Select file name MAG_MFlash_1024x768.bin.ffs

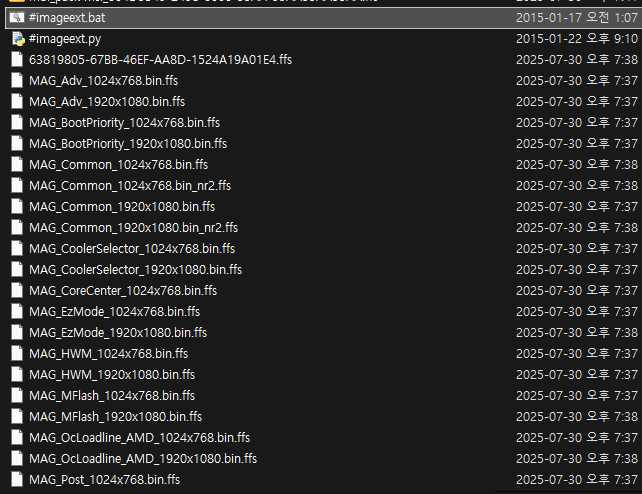click(112, 396)
